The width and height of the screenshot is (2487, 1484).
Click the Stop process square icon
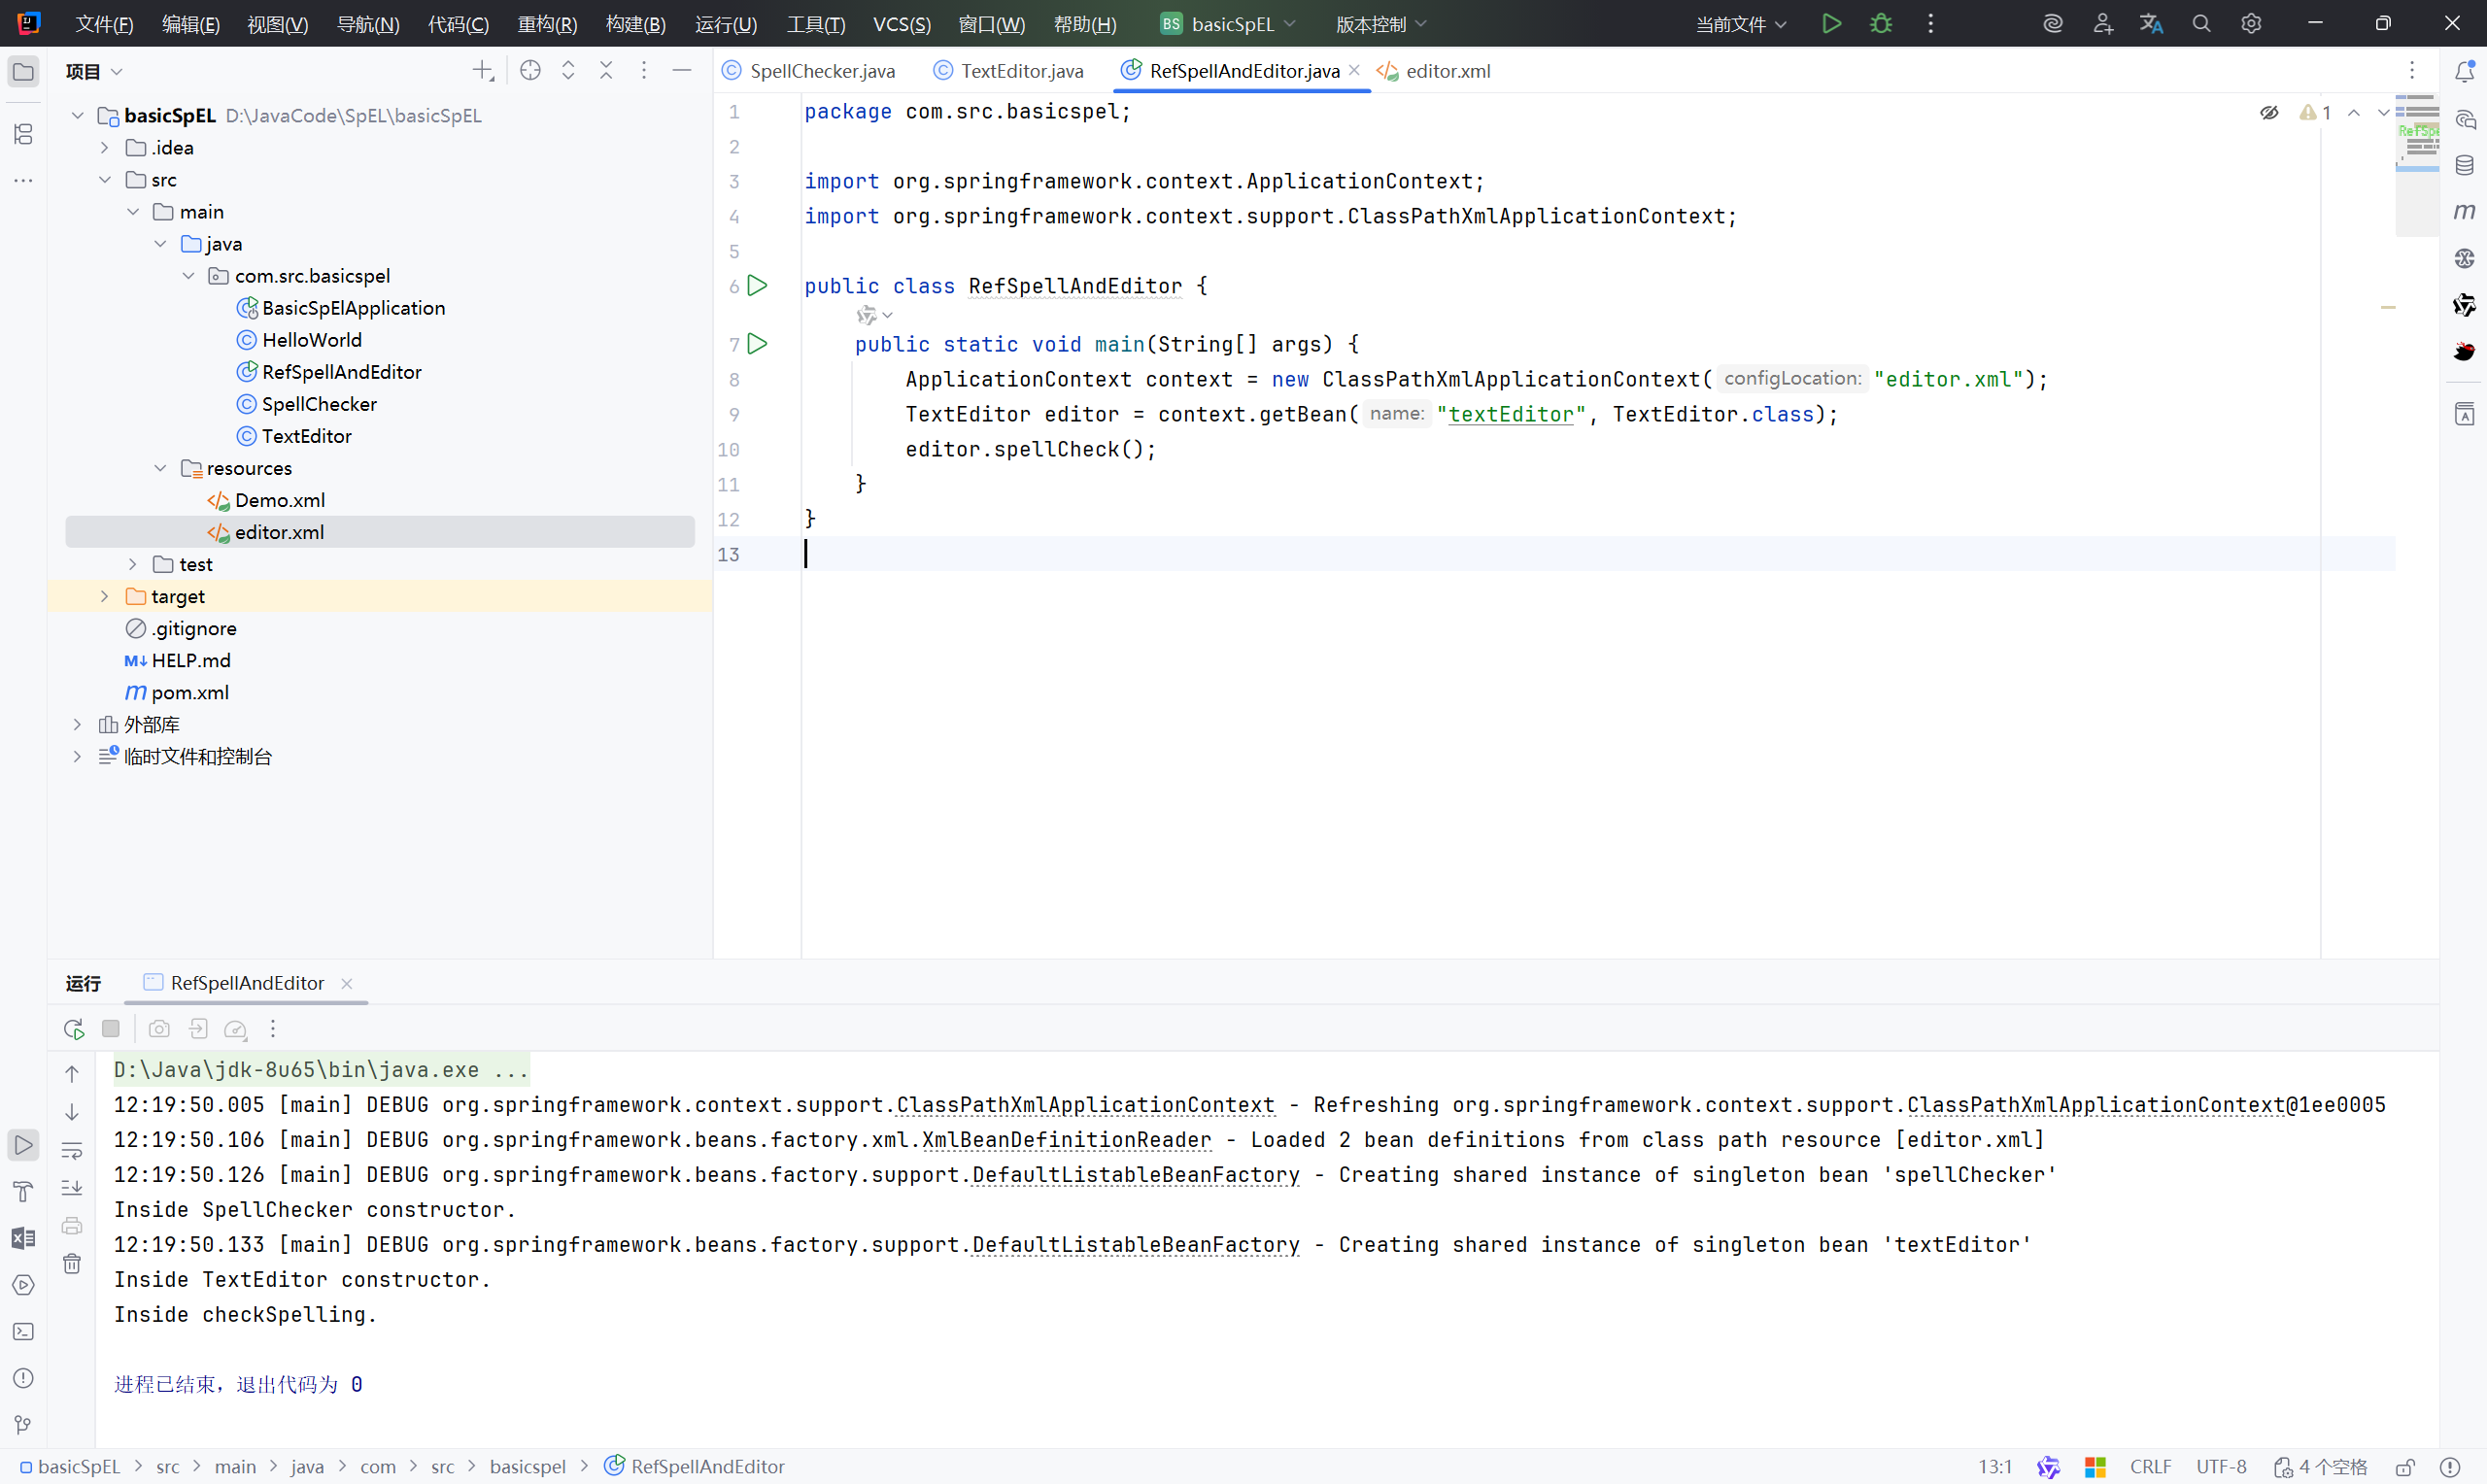pos(111,1028)
